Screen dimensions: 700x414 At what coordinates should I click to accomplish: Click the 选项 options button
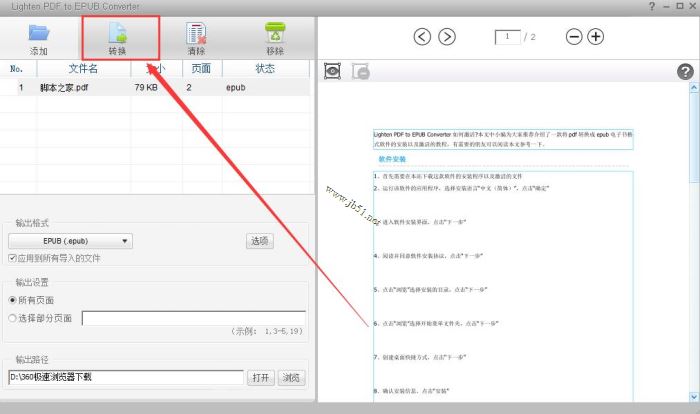point(260,241)
